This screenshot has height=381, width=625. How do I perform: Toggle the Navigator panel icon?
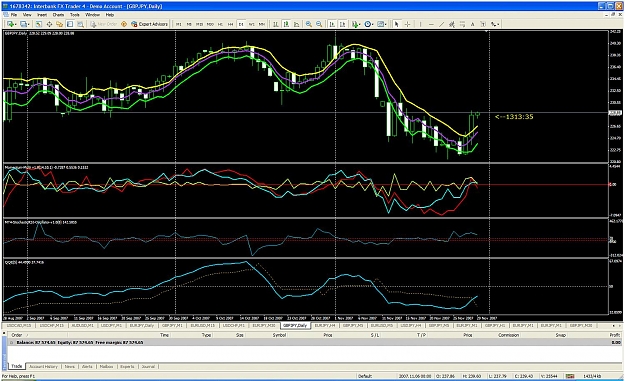59,24
